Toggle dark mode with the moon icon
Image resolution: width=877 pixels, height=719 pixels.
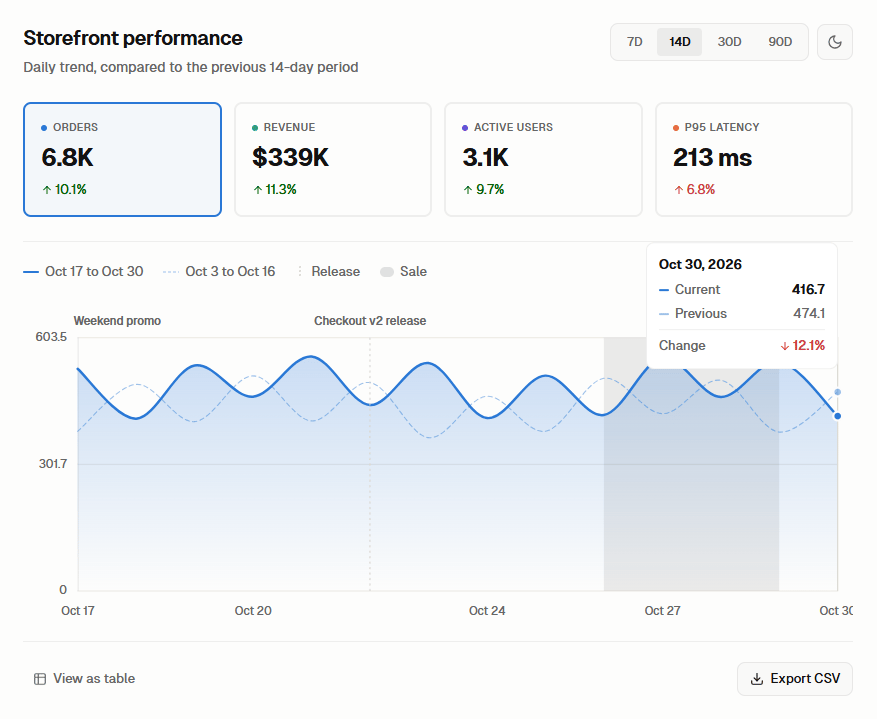(834, 42)
